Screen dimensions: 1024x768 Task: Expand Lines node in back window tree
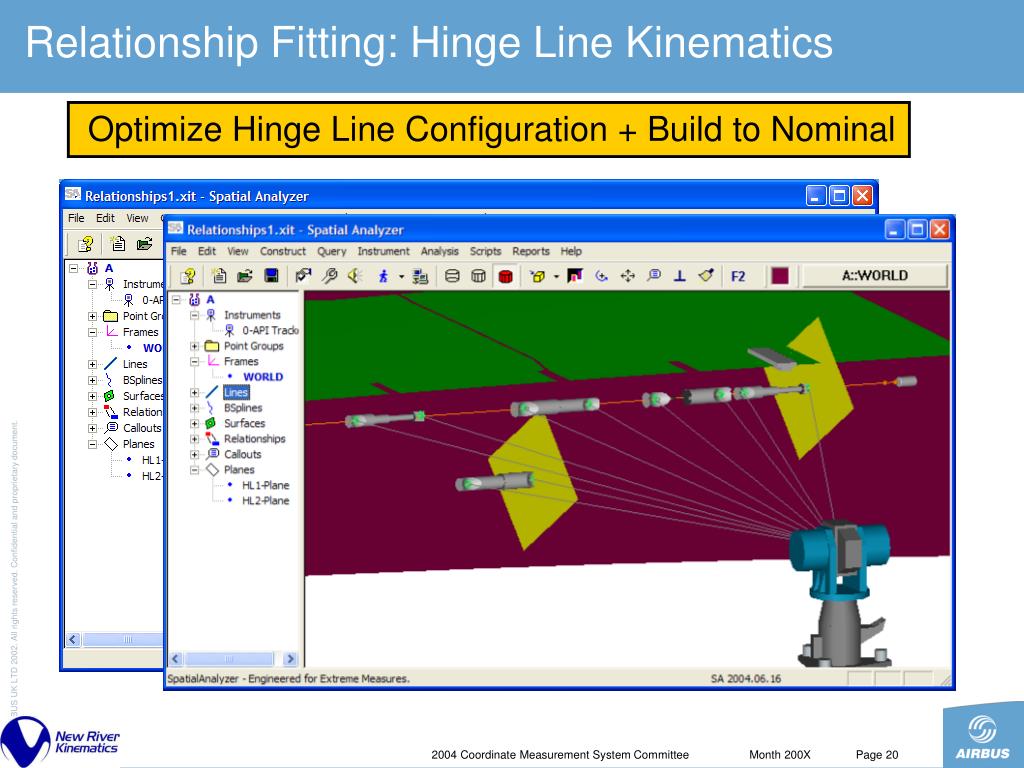(x=93, y=364)
